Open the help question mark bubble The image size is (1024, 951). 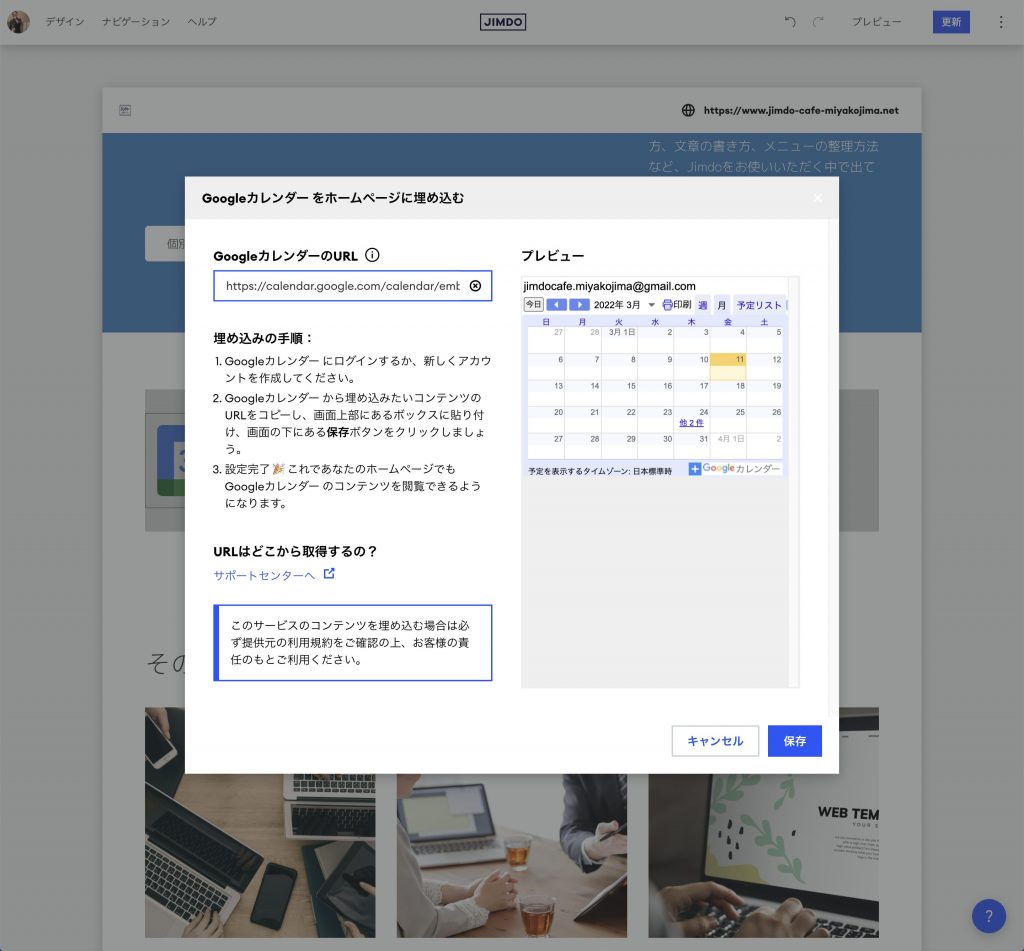point(989,916)
